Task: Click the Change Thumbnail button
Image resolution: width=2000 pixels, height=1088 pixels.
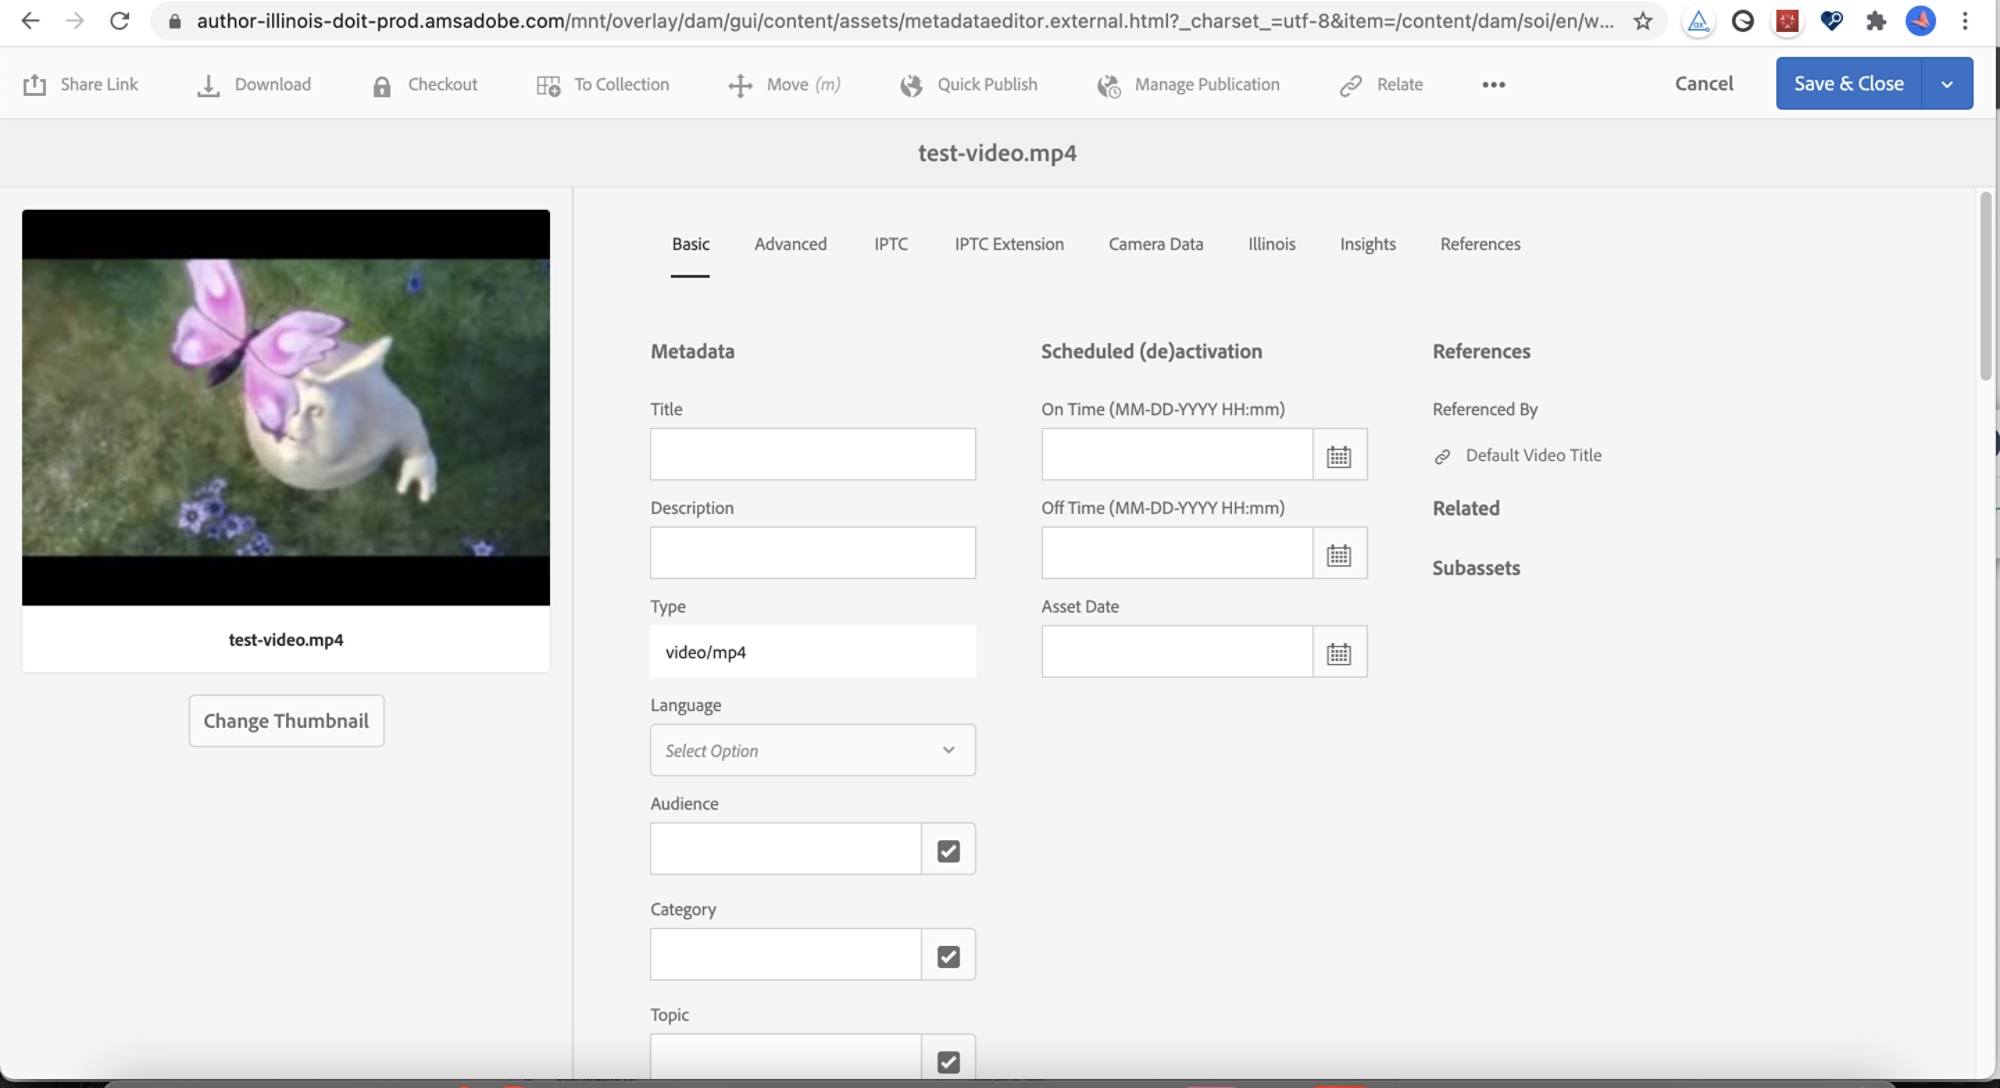Action: [285, 720]
